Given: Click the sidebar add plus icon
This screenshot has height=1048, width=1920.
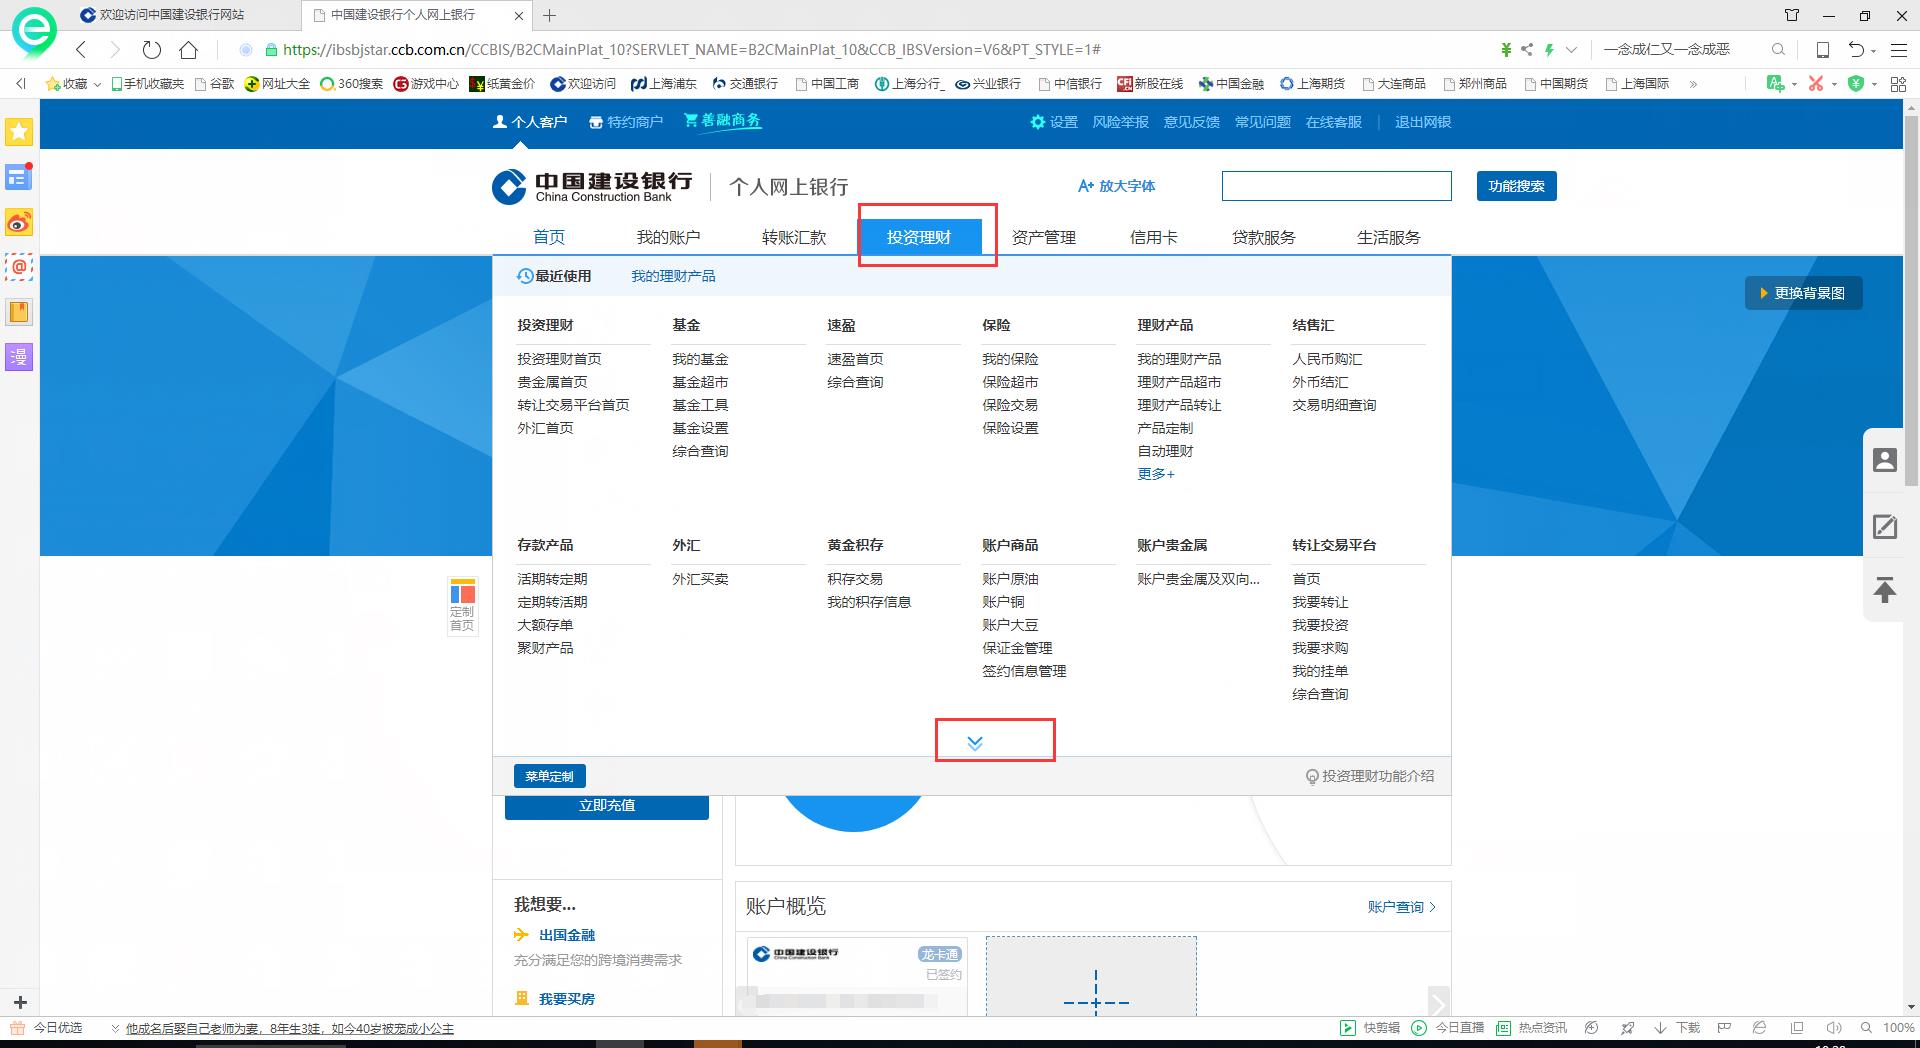Looking at the screenshot, I should click(20, 1002).
